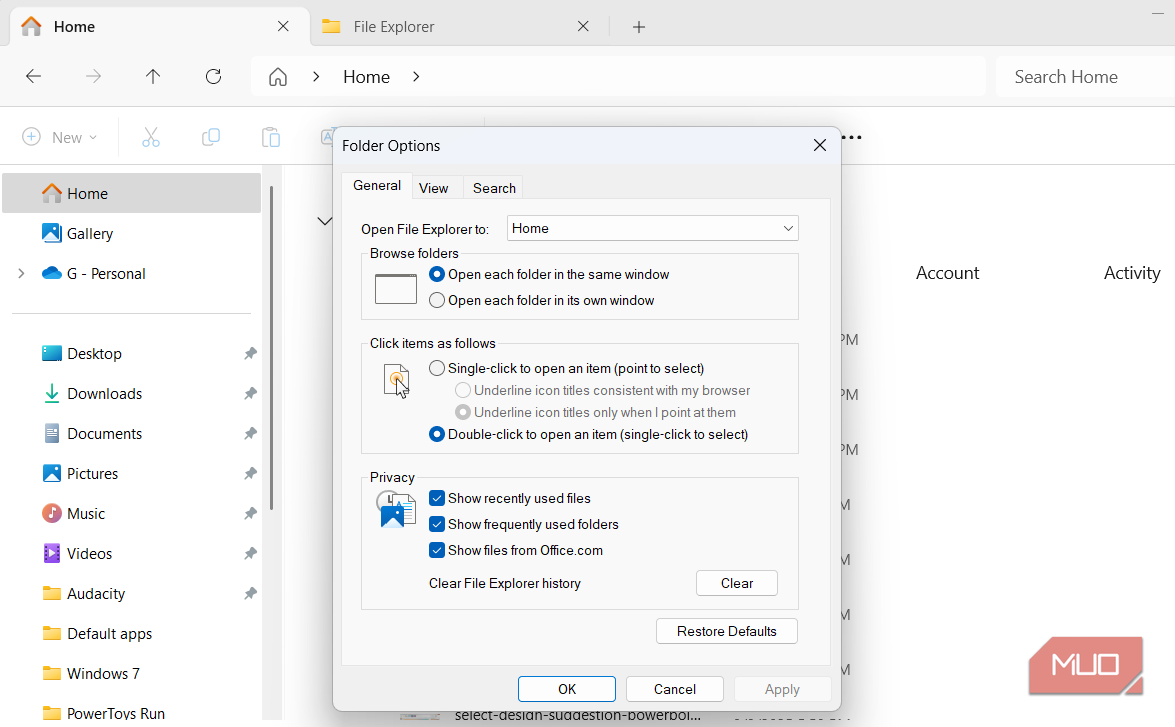The height and width of the screenshot is (727, 1175).
Task: Click chevron after Home in breadcrumb
Action: pos(416,76)
